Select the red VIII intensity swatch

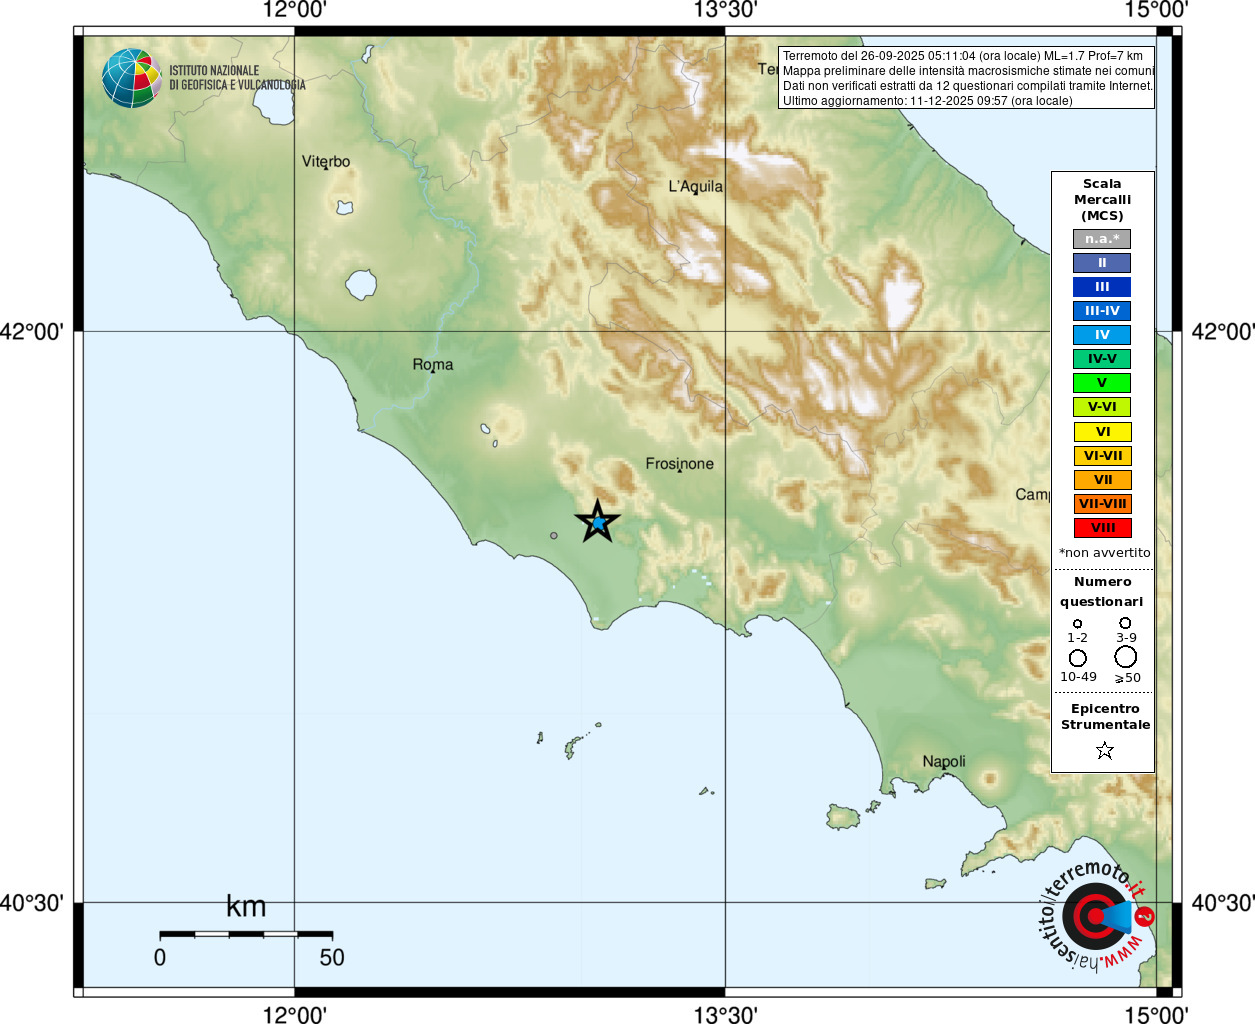pyautogui.click(x=1102, y=528)
